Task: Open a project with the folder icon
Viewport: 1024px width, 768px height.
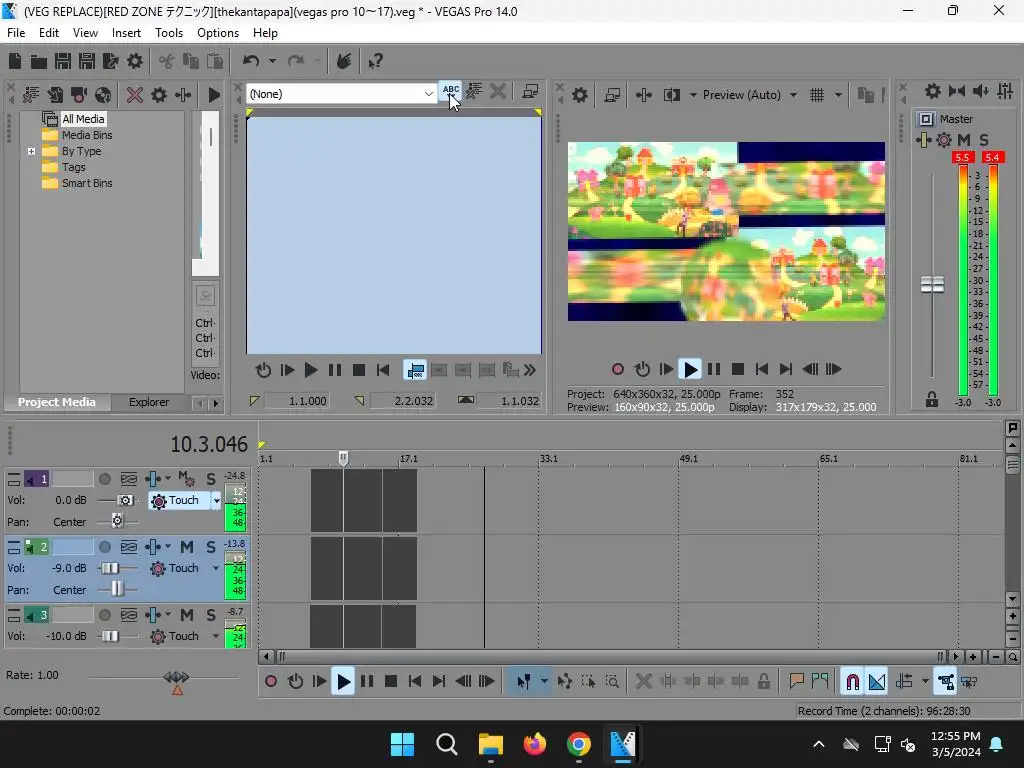Action: (39, 61)
